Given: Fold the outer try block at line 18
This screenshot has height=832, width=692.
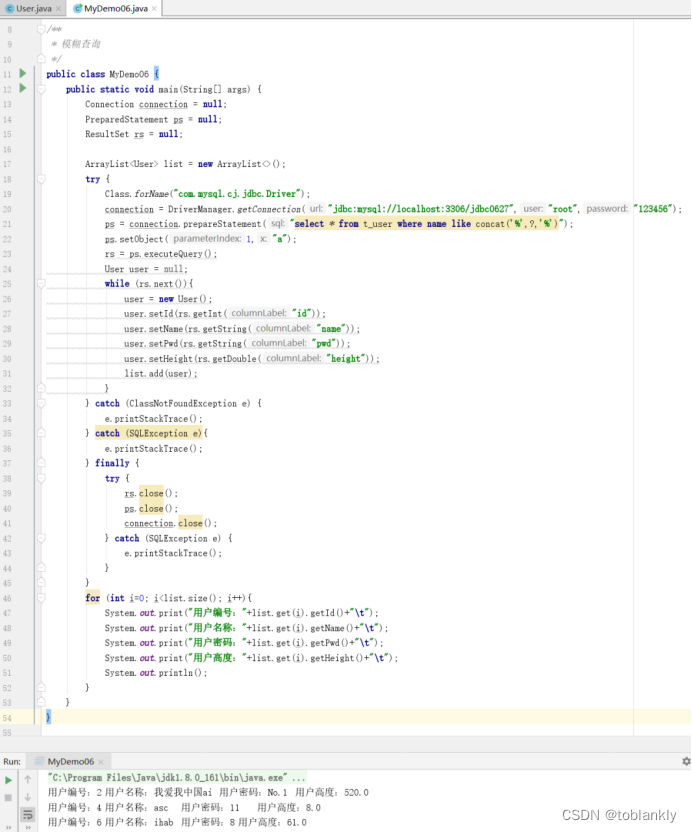Looking at the screenshot, I should click(41, 179).
